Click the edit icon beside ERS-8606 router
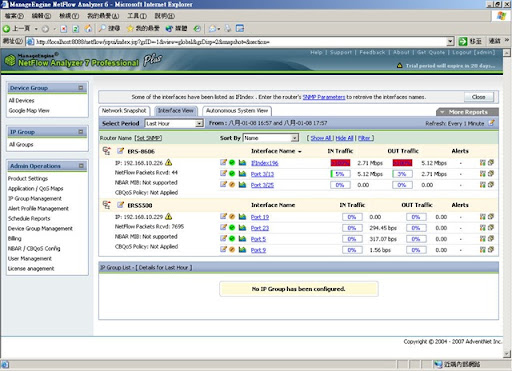Screen dimensions: 512x371 [120, 151]
